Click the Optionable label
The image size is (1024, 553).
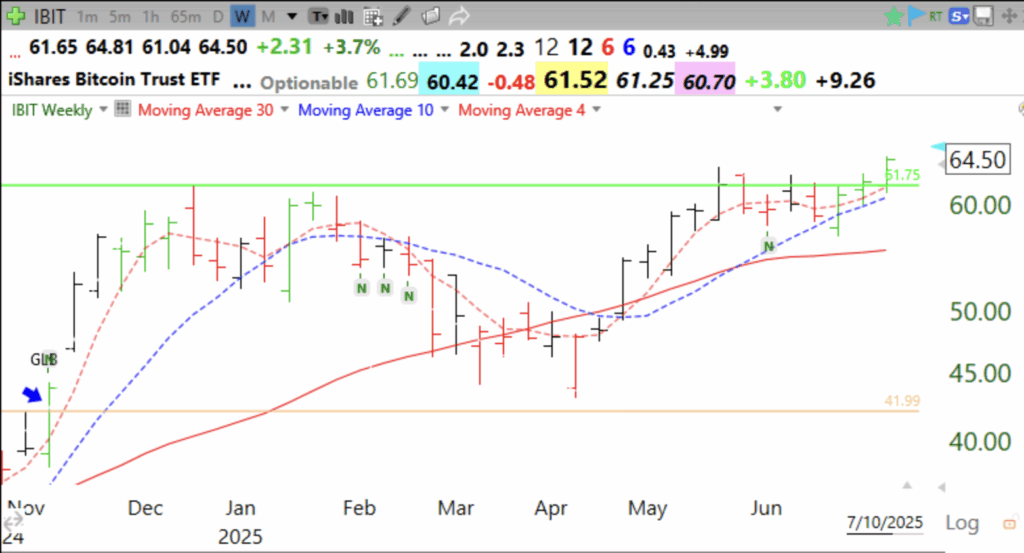[309, 83]
